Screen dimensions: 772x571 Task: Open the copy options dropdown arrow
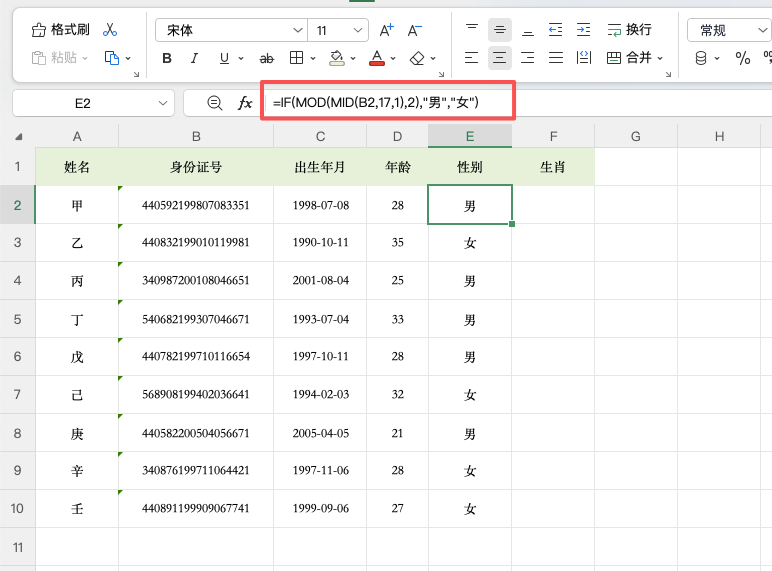(x=128, y=59)
